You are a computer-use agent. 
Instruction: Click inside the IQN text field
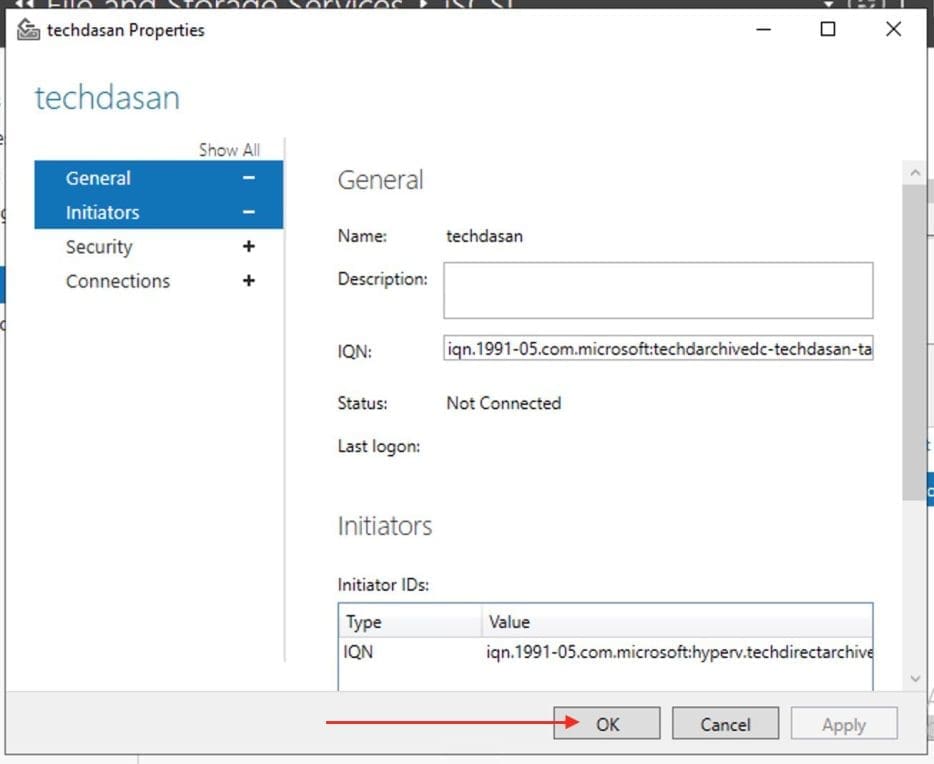658,351
